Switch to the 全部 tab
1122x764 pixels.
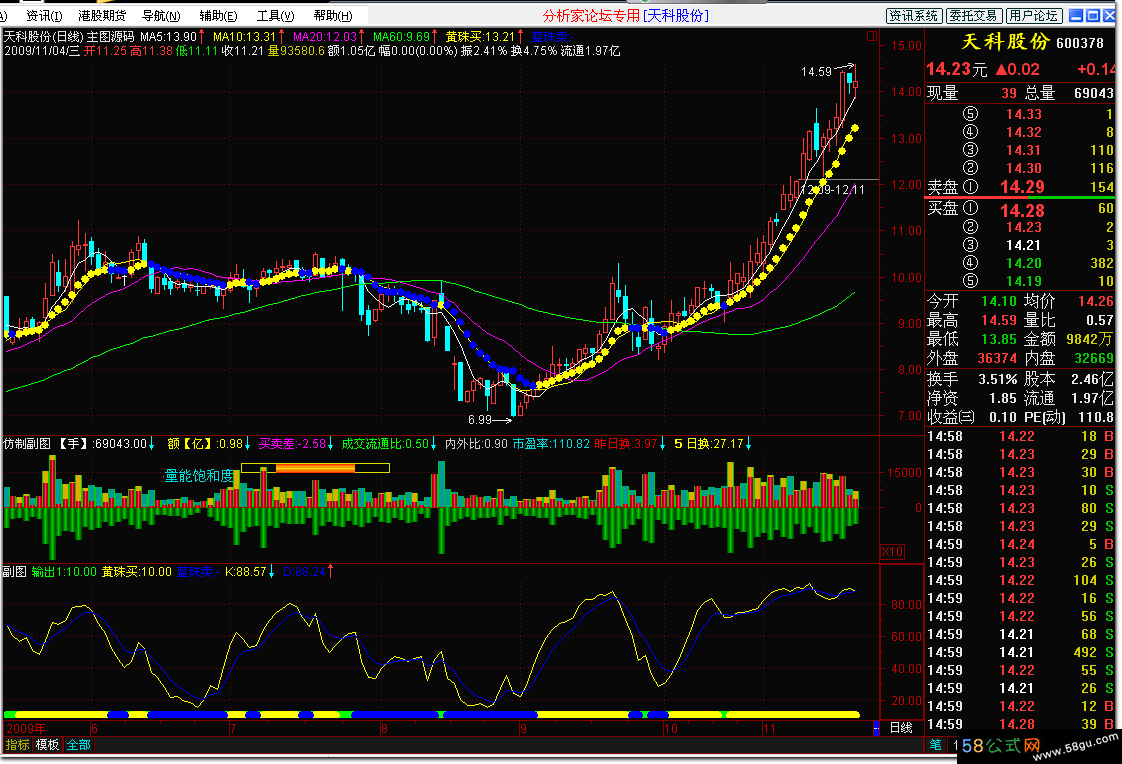[78, 745]
